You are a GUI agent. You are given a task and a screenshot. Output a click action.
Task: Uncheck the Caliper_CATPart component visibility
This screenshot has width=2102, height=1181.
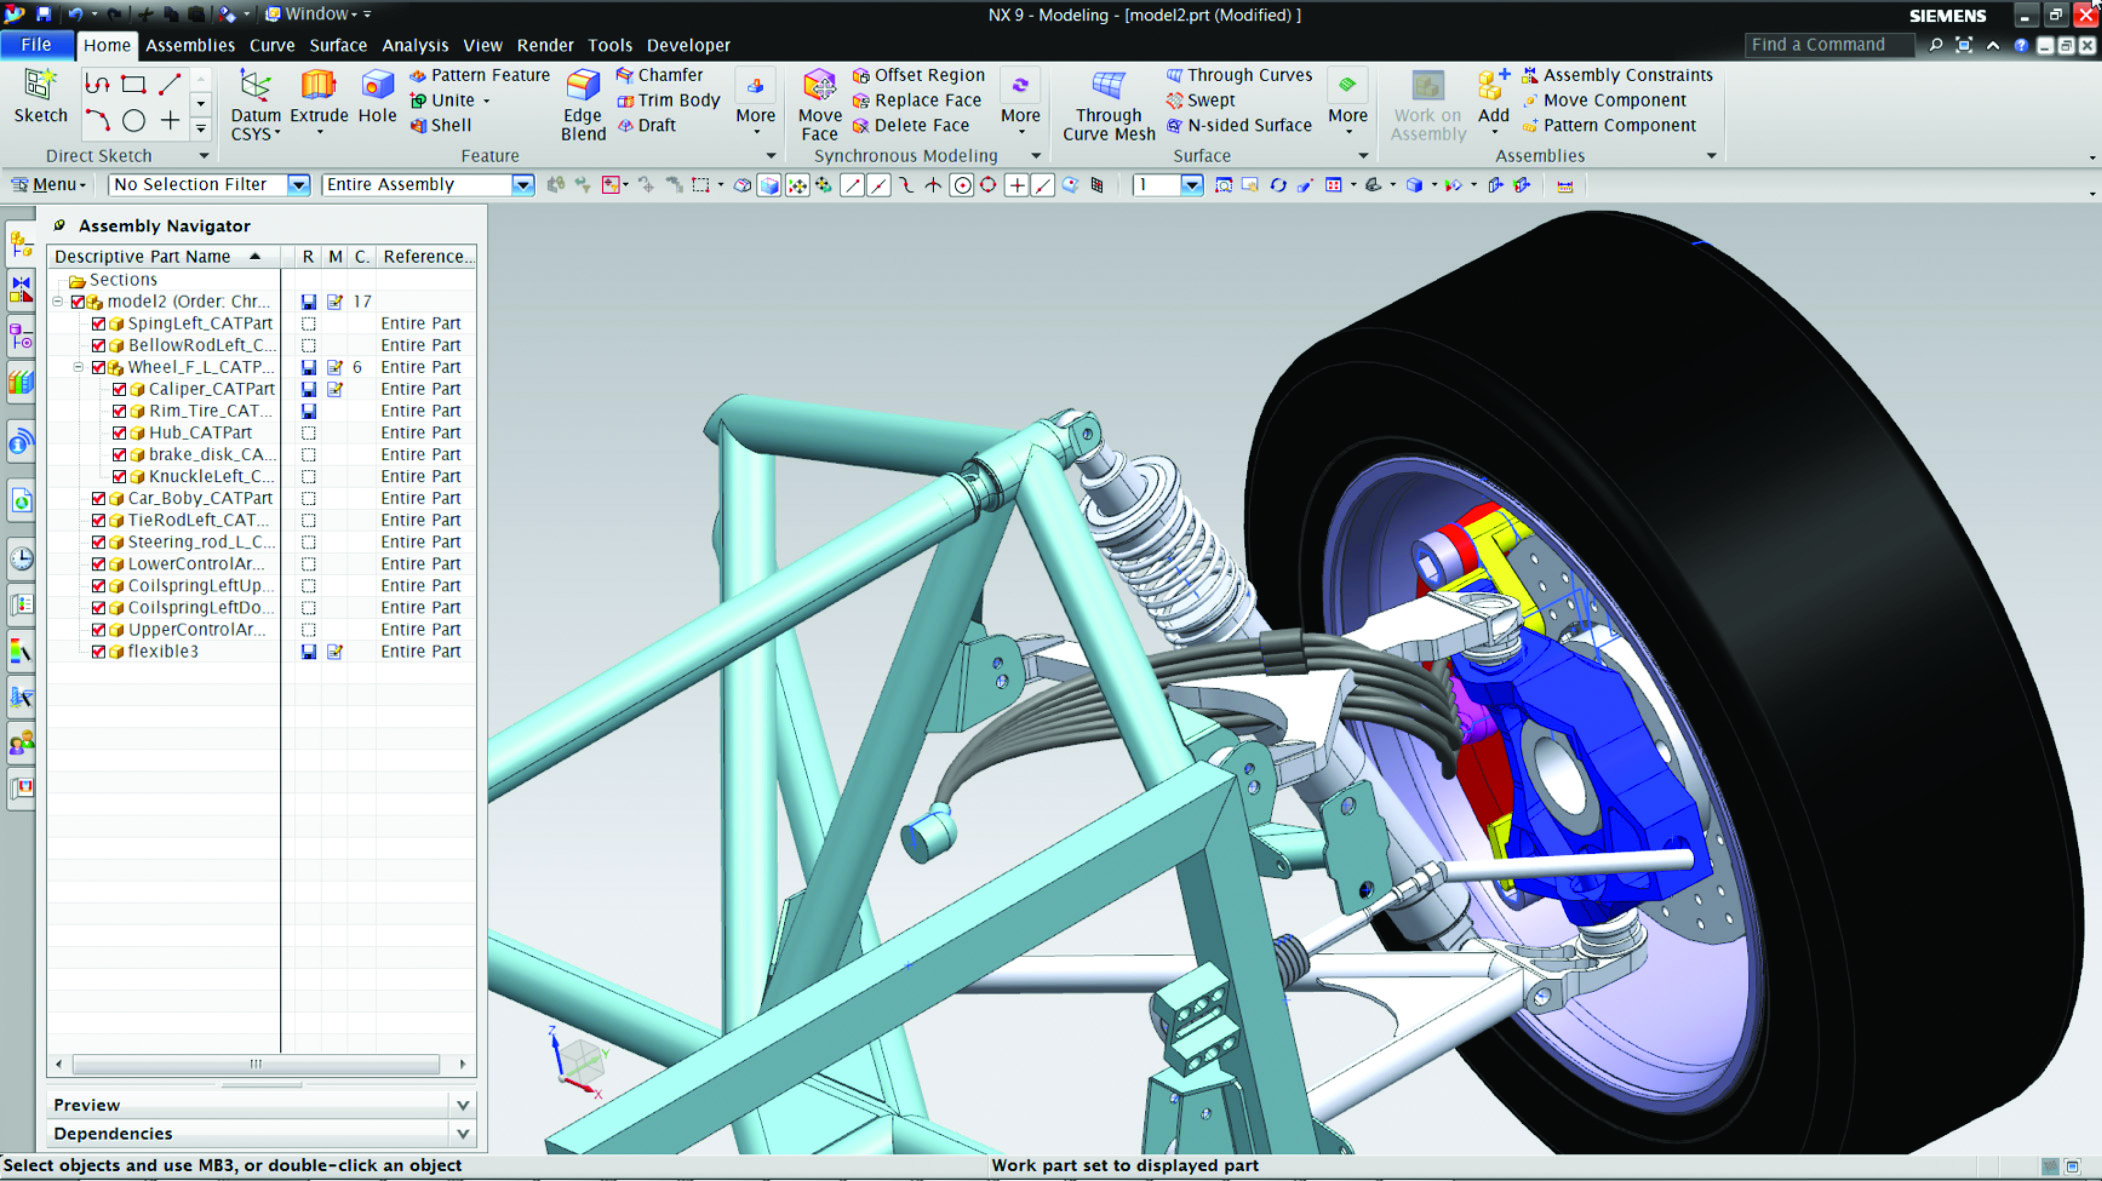point(118,389)
